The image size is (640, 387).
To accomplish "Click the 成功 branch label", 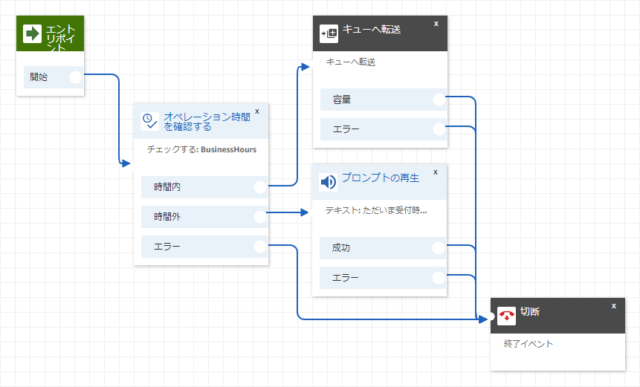I will pos(341,248).
